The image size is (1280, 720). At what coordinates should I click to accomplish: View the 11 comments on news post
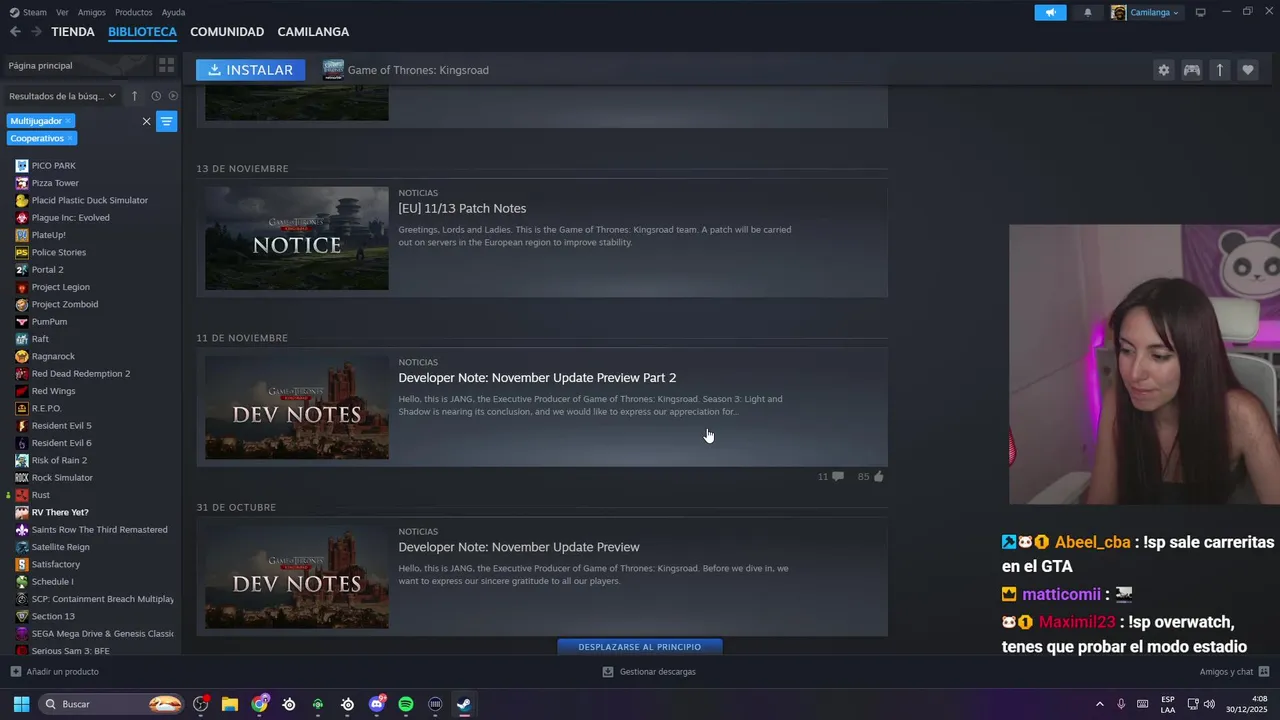[x=830, y=477]
